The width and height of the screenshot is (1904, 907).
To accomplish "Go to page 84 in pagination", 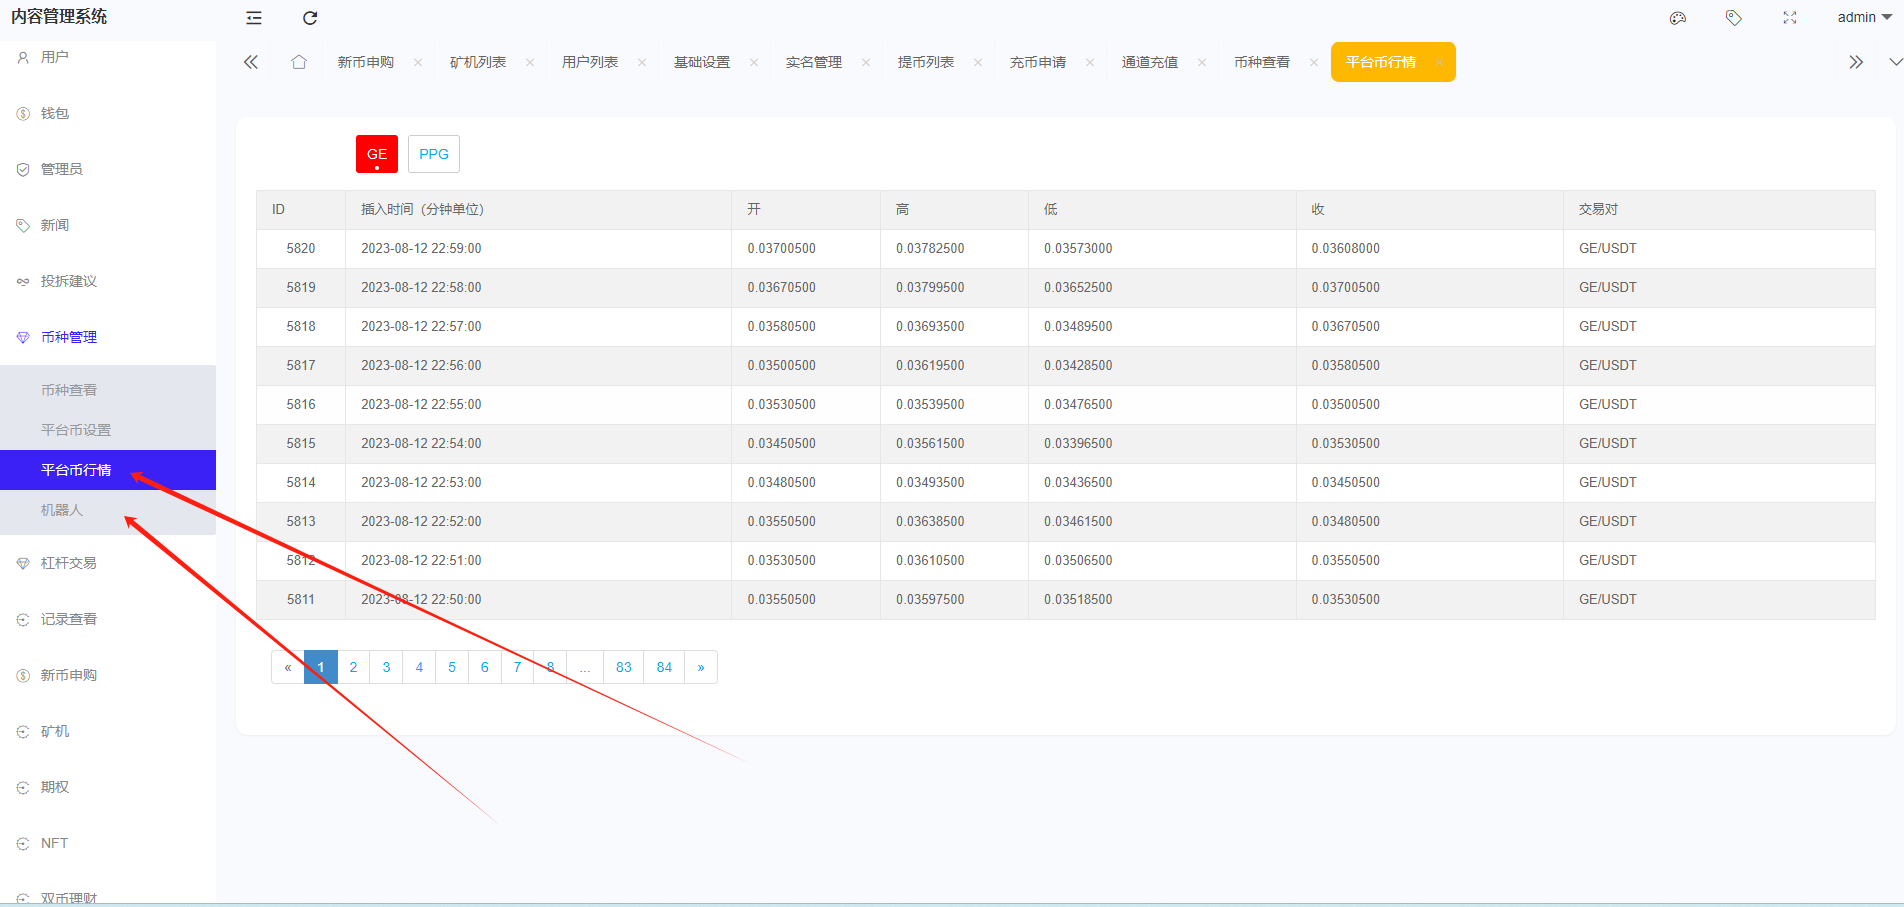I will coord(663,667).
